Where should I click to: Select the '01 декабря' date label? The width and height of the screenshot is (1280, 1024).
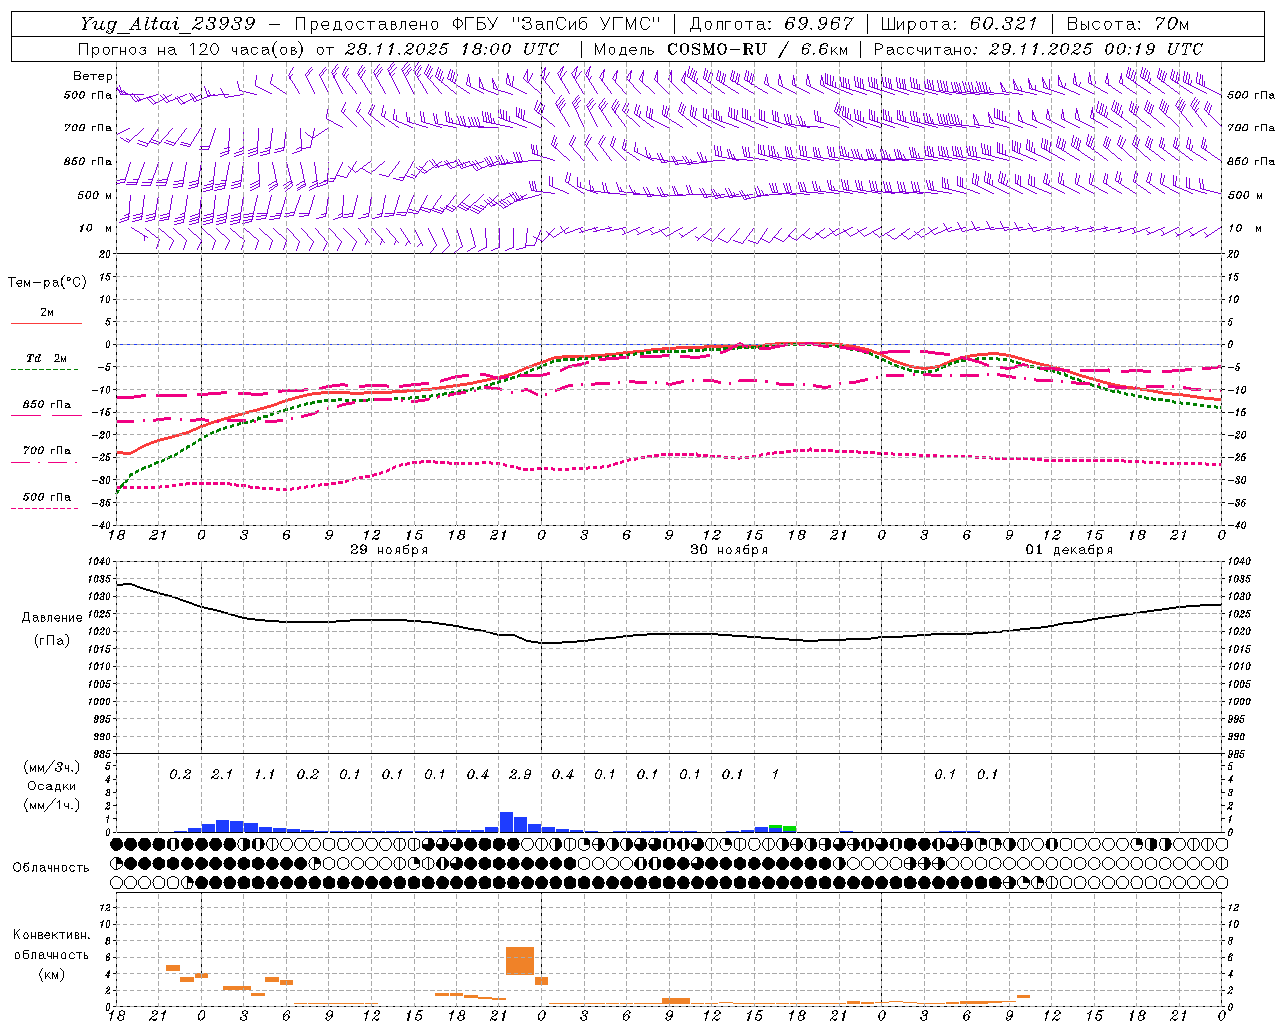1069,550
